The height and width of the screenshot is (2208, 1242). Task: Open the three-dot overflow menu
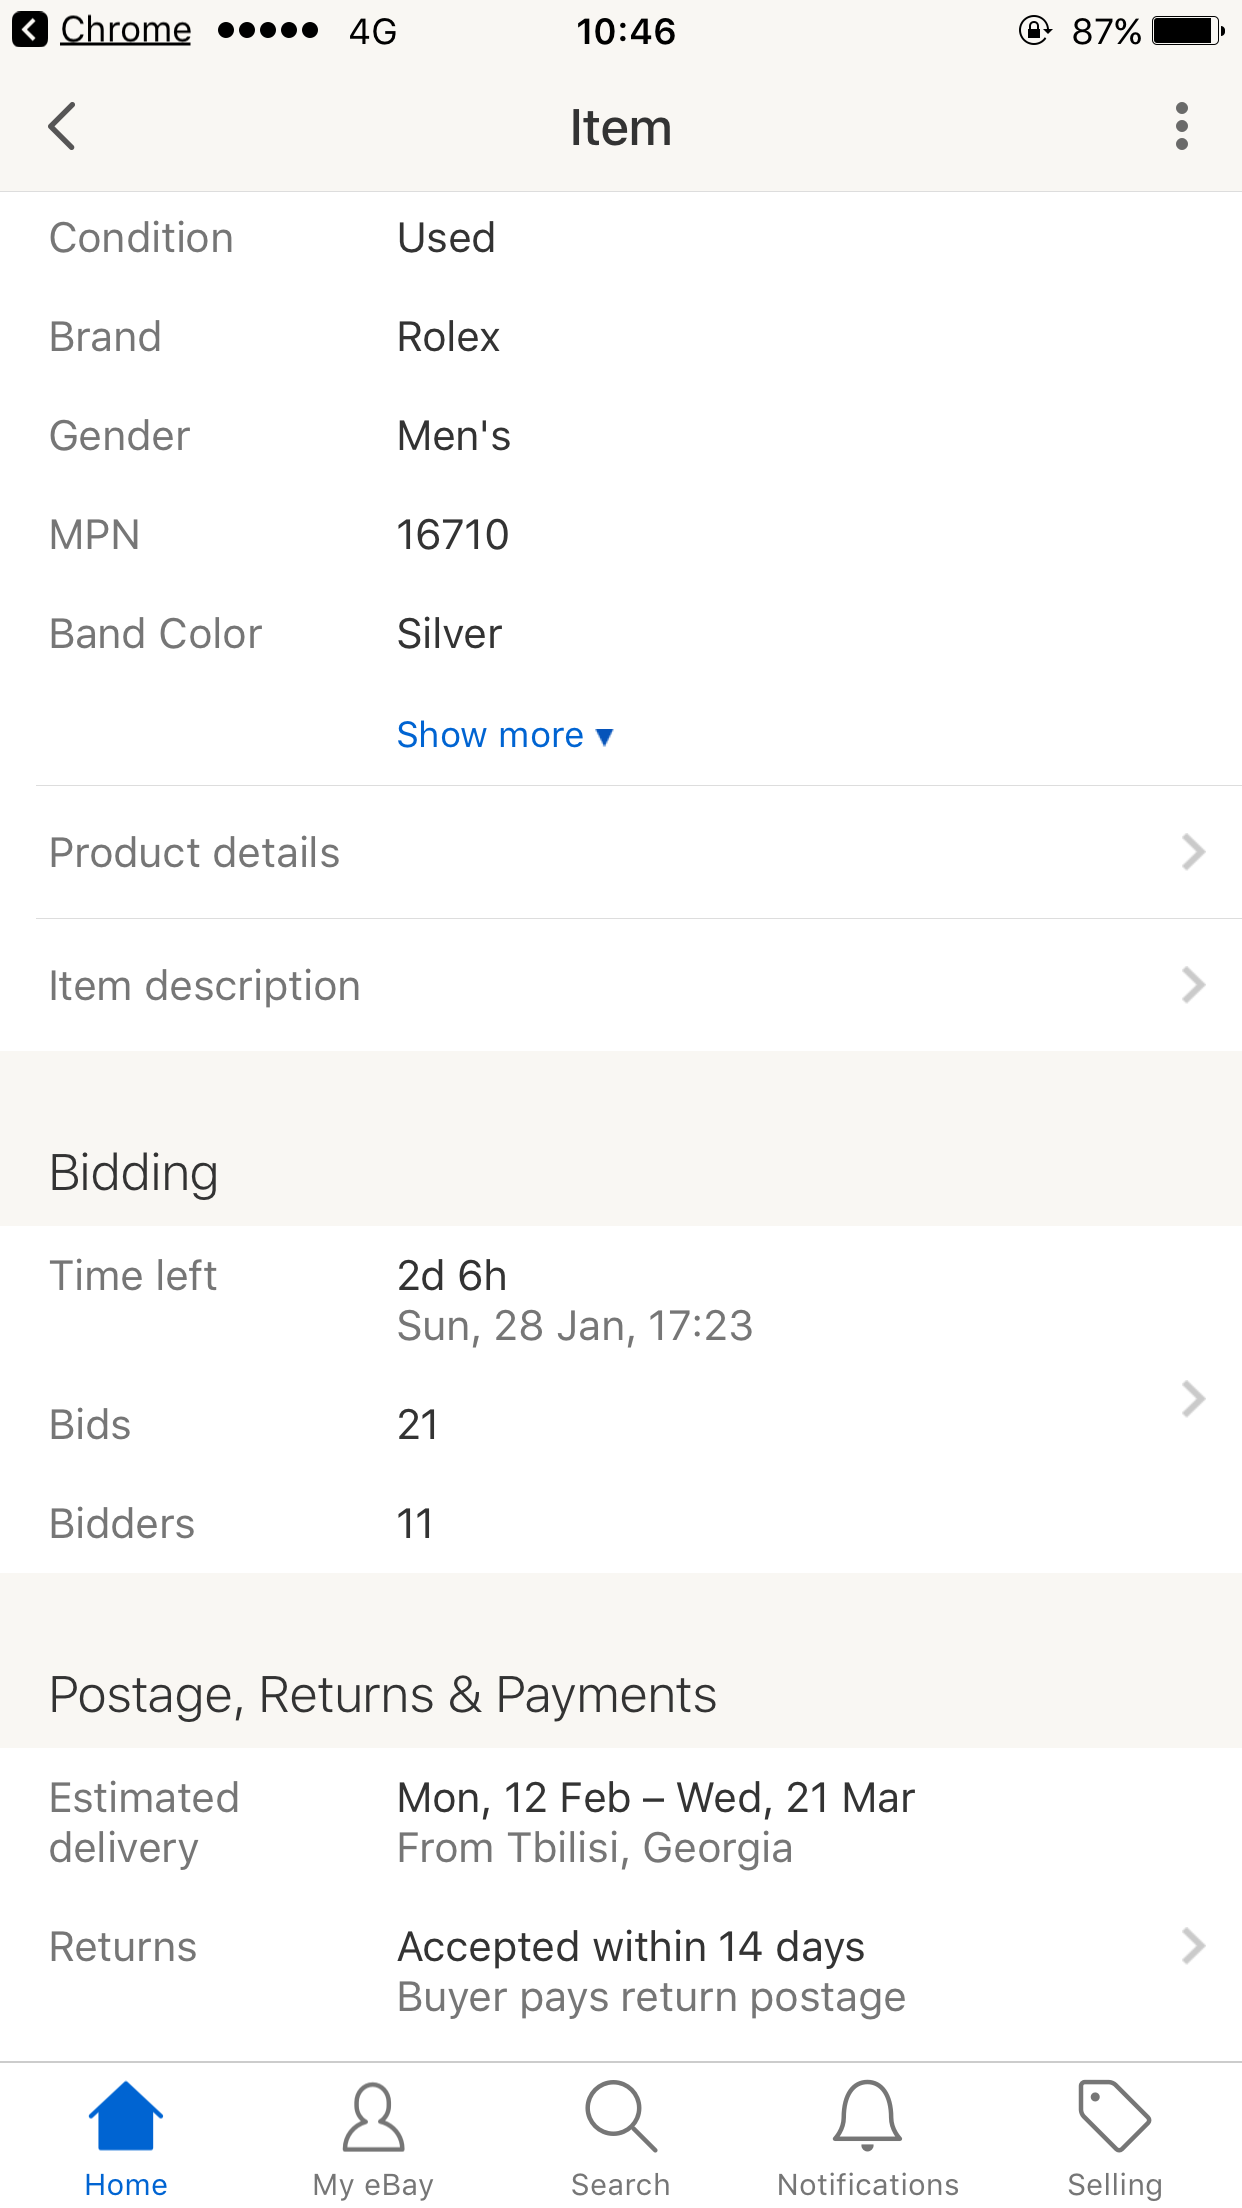click(1181, 127)
